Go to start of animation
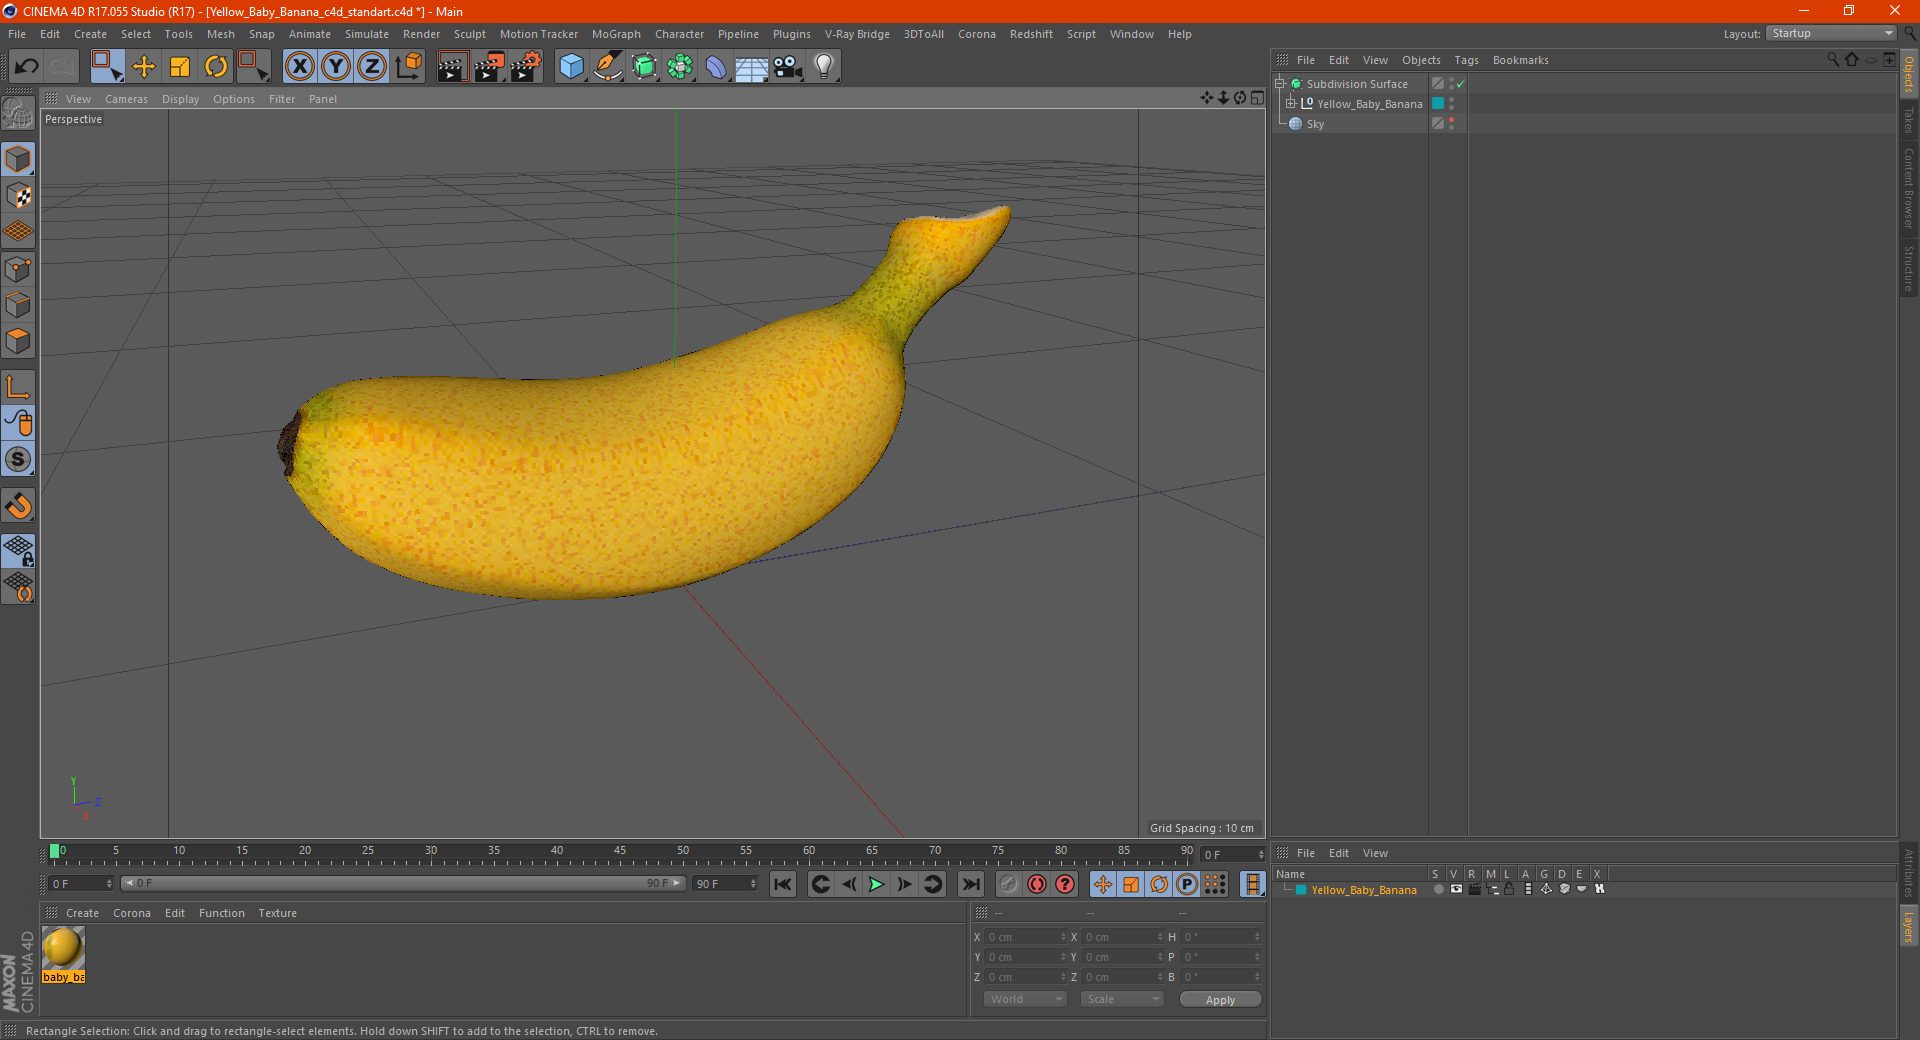 click(x=783, y=884)
